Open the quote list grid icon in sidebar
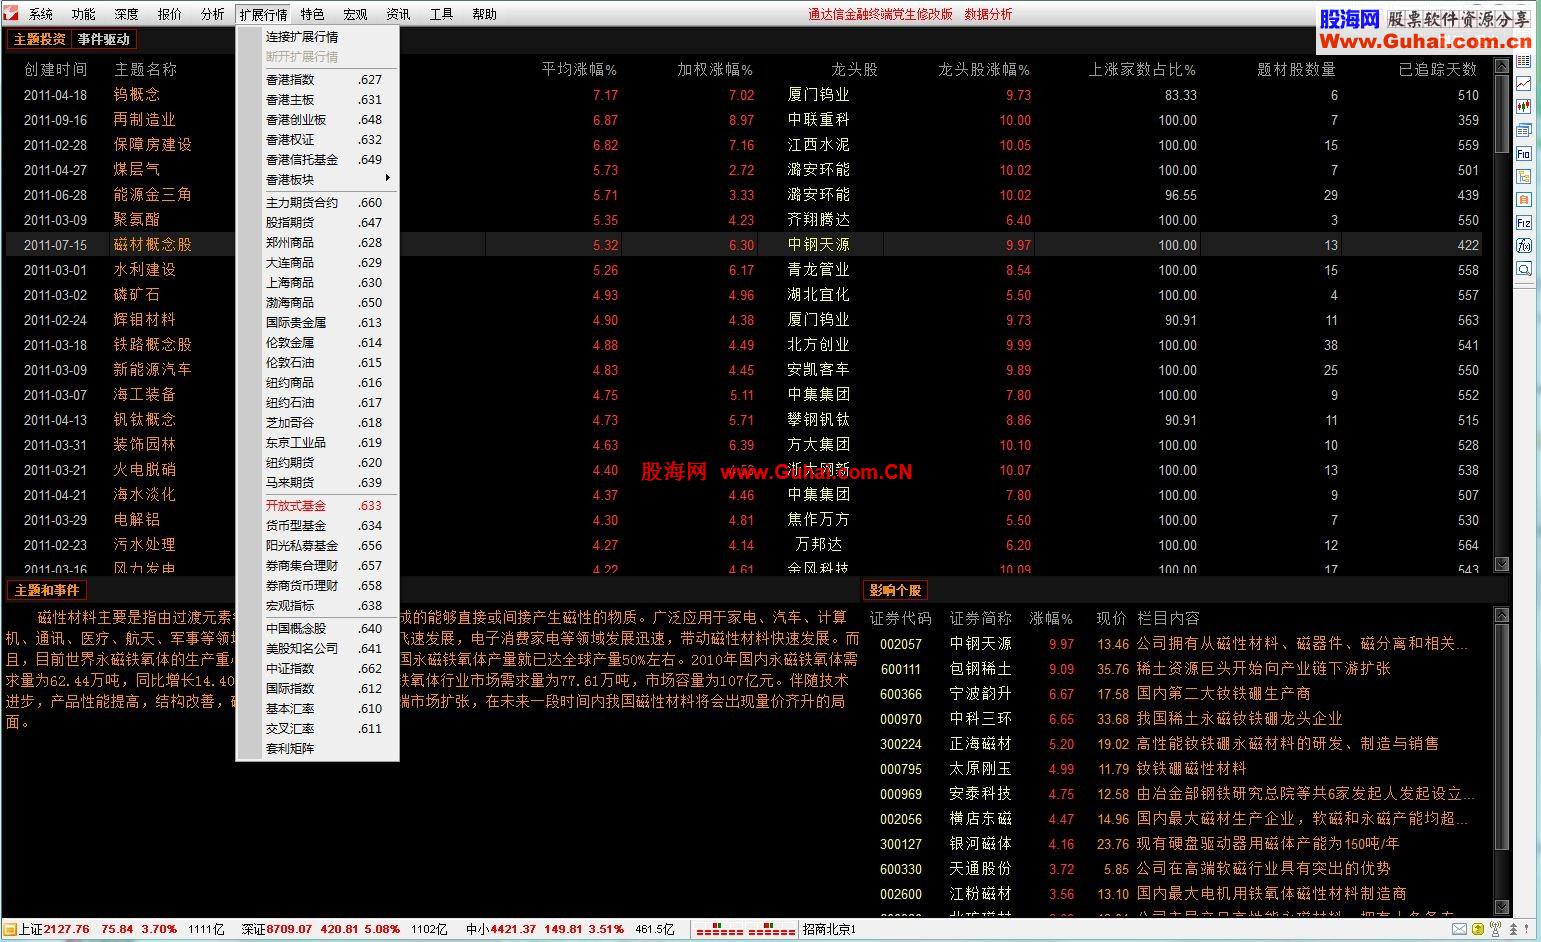1541x942 pixels. tap(1524, 61)
